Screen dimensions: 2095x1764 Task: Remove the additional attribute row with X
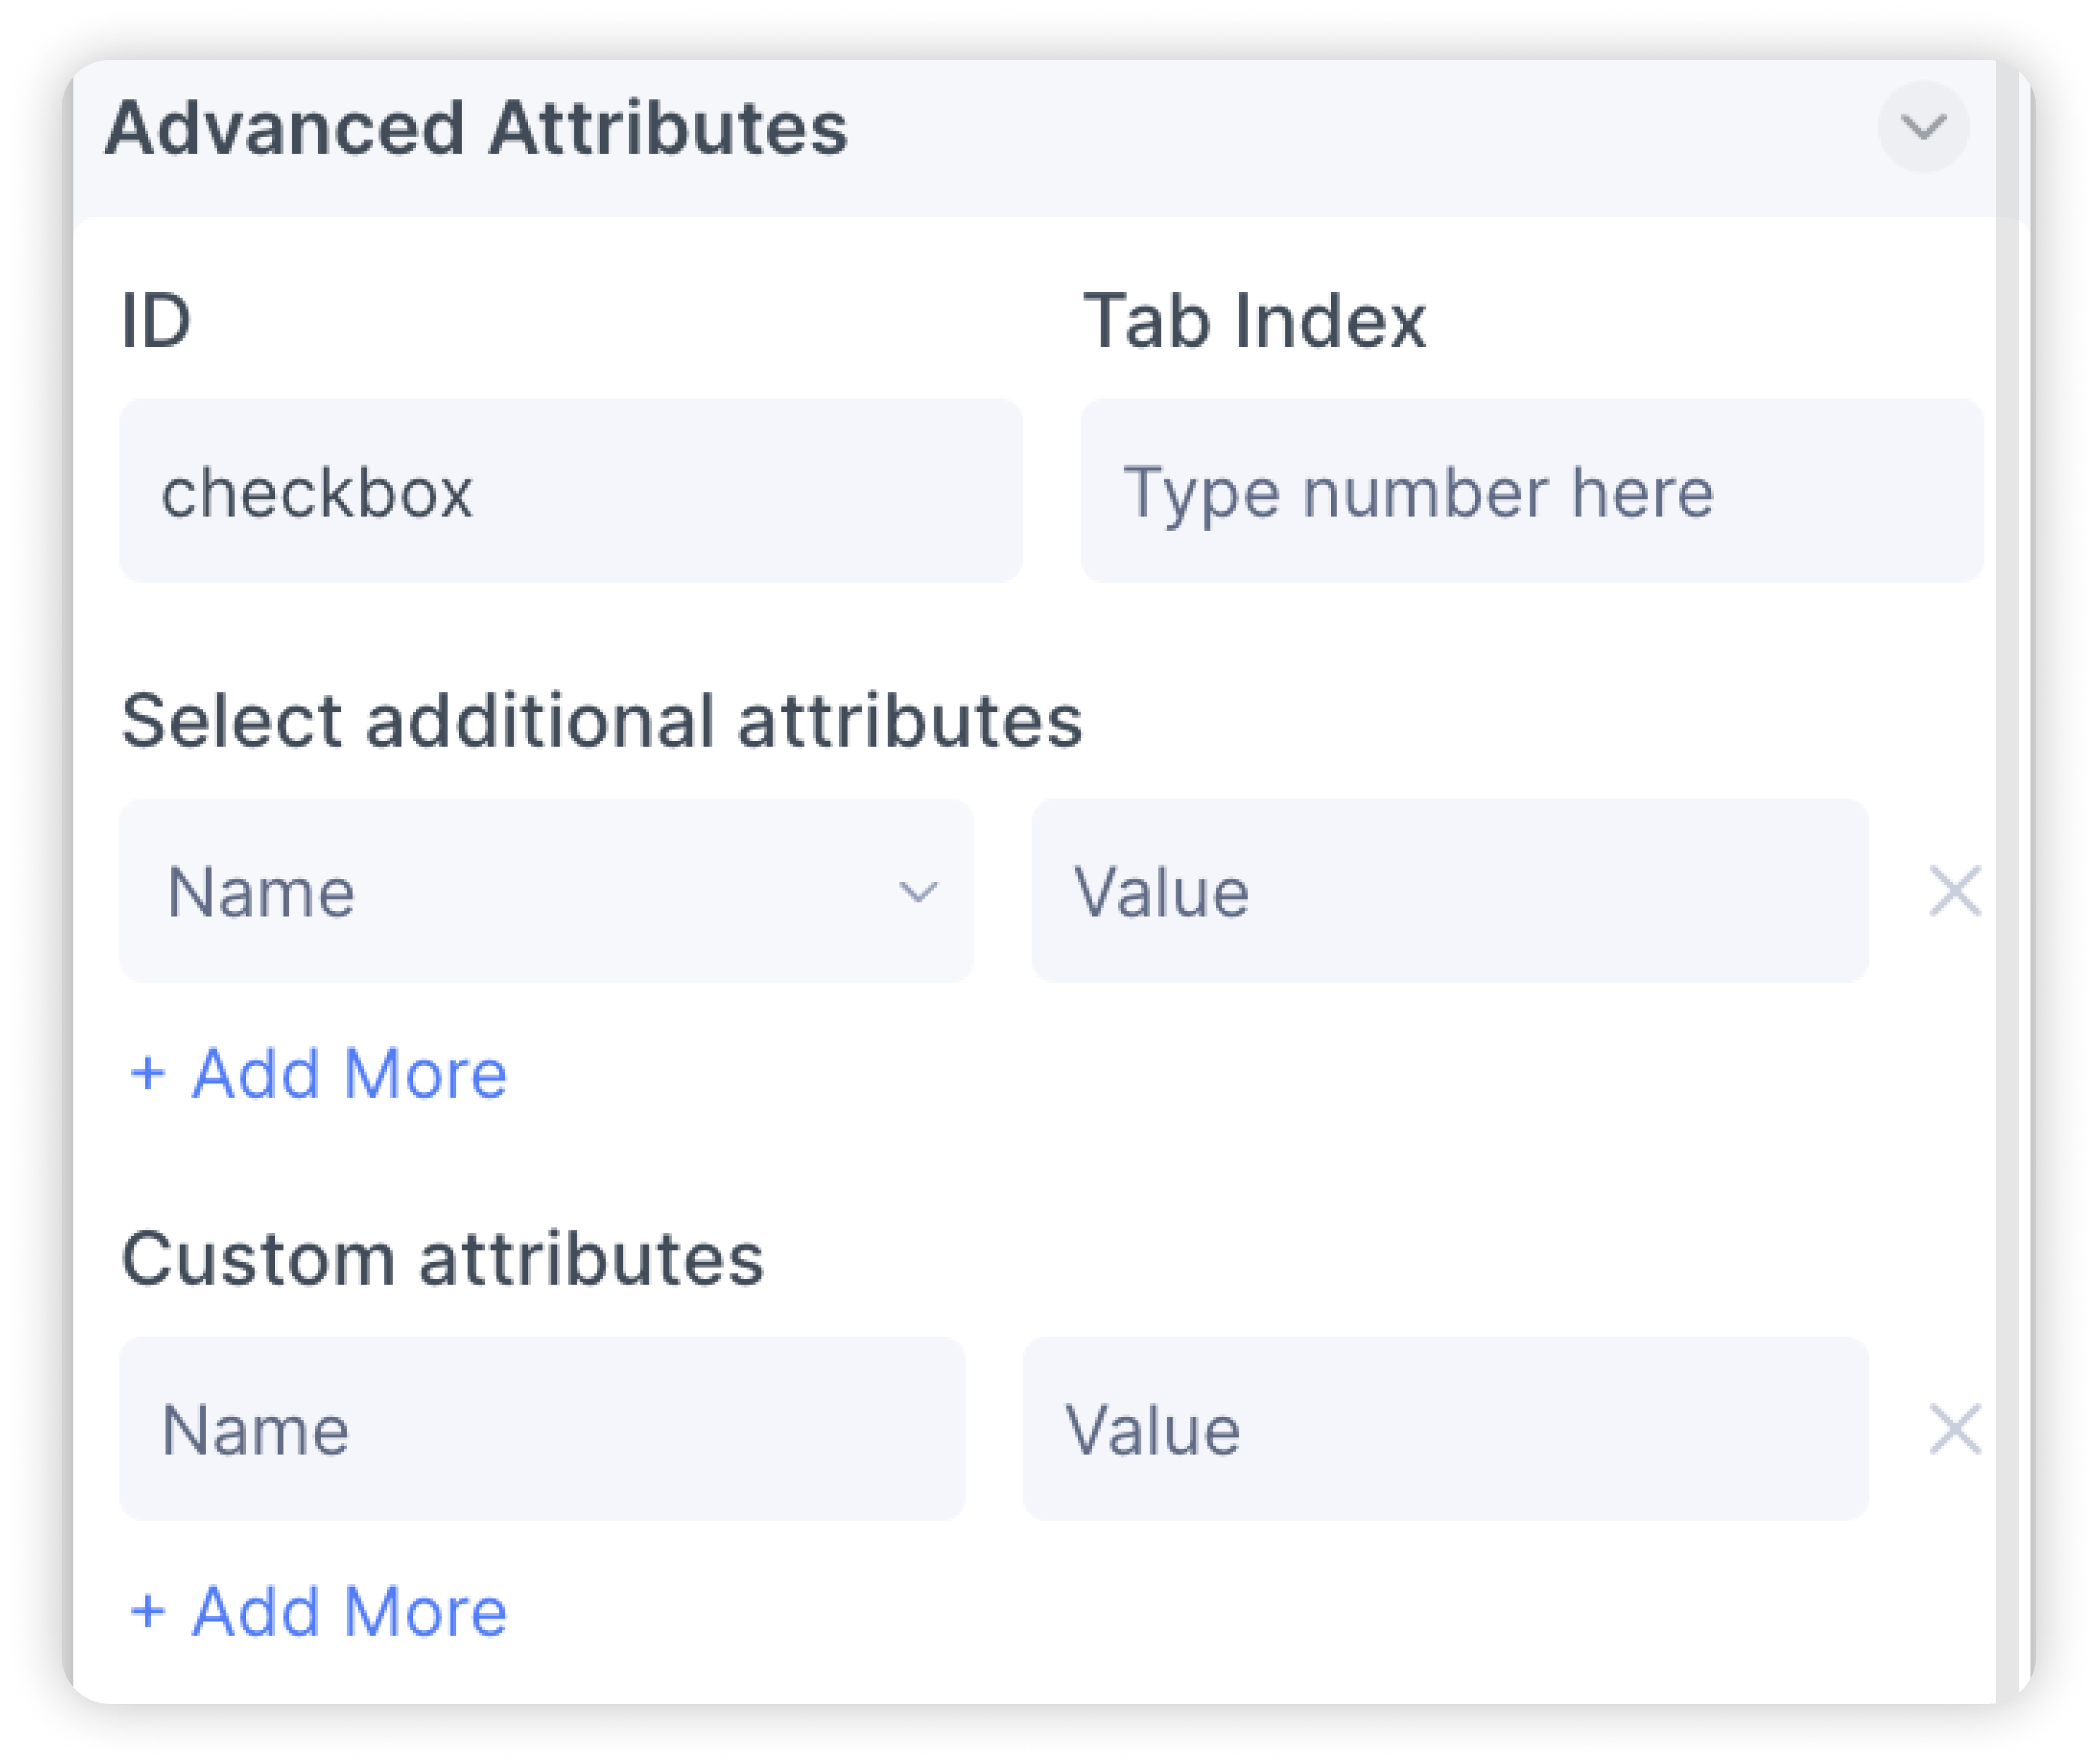click(x=1954, y=891)
